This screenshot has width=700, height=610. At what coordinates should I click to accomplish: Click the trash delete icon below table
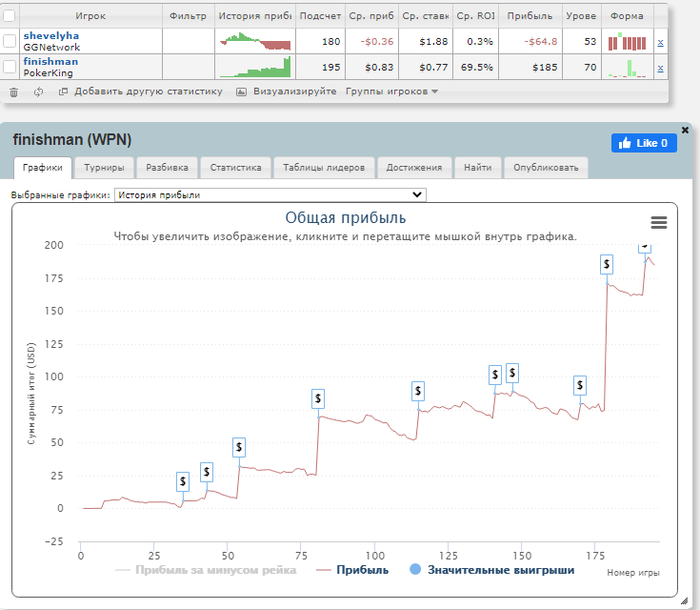point(14,92)
